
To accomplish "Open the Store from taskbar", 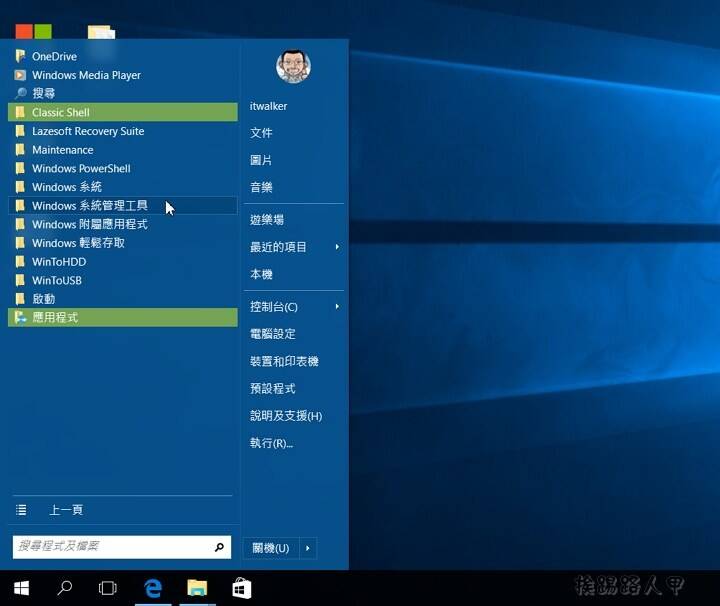I will pos(242,588).
